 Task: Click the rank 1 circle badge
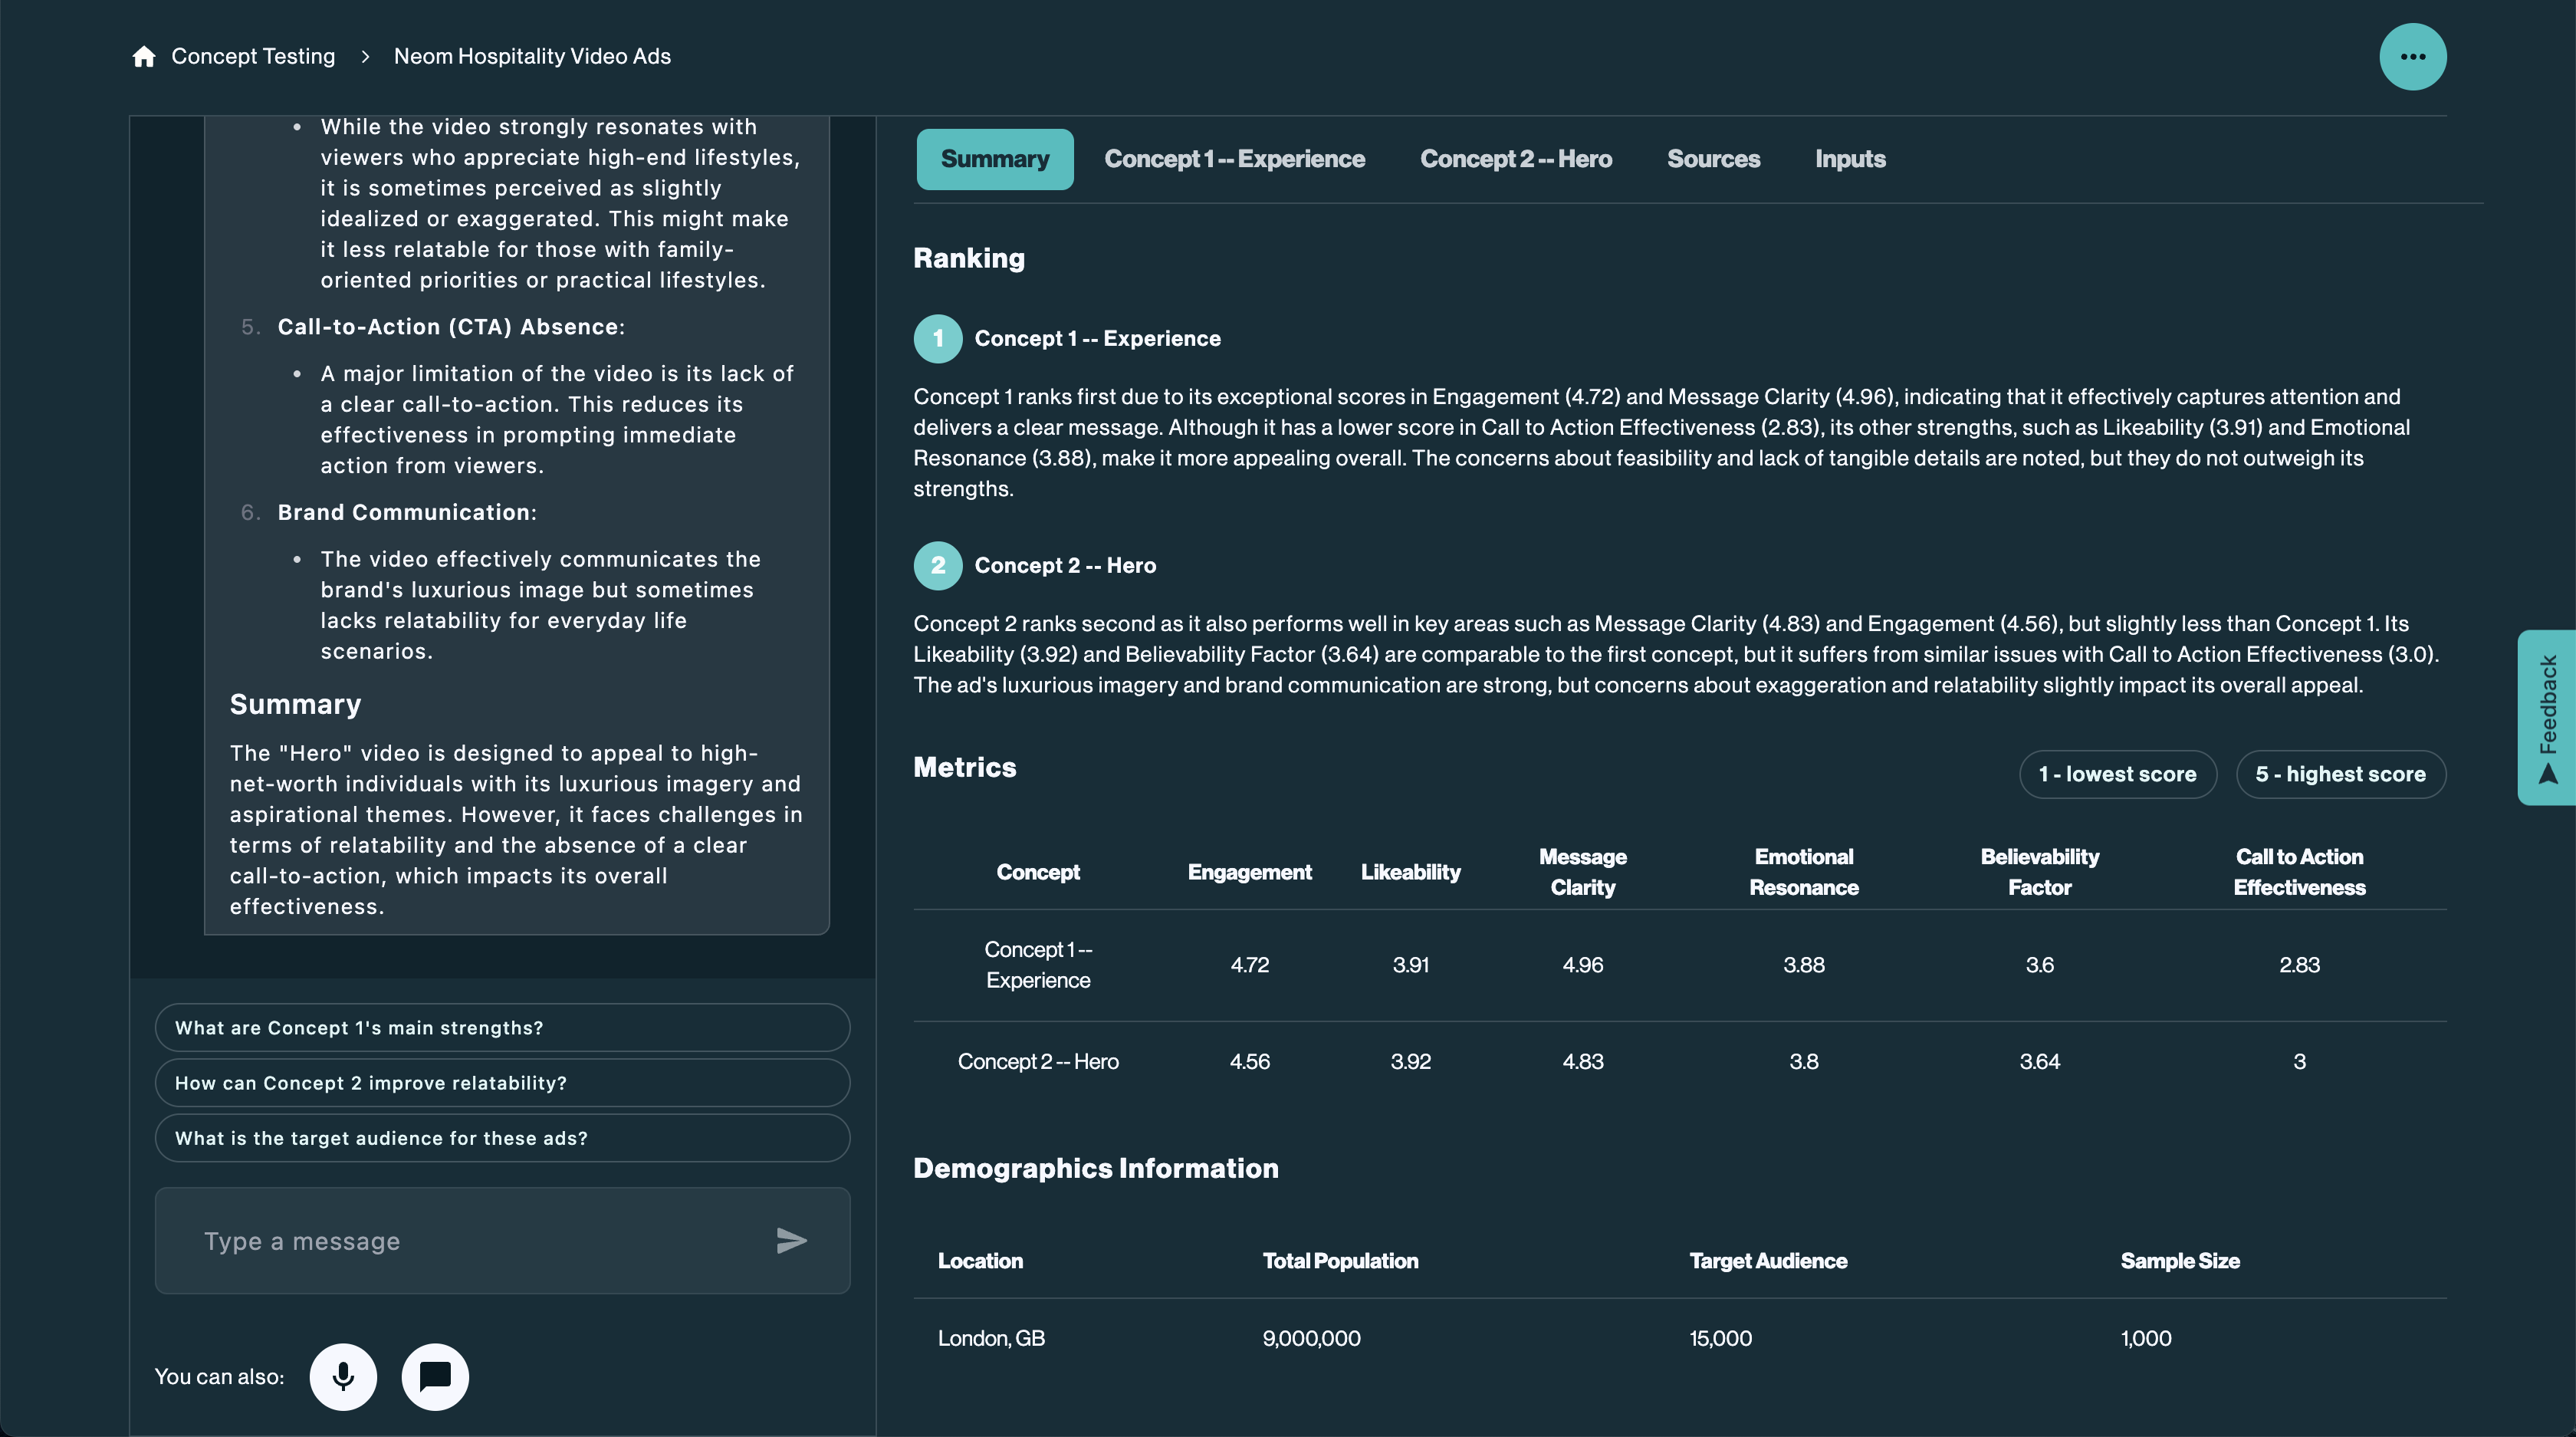938,339
